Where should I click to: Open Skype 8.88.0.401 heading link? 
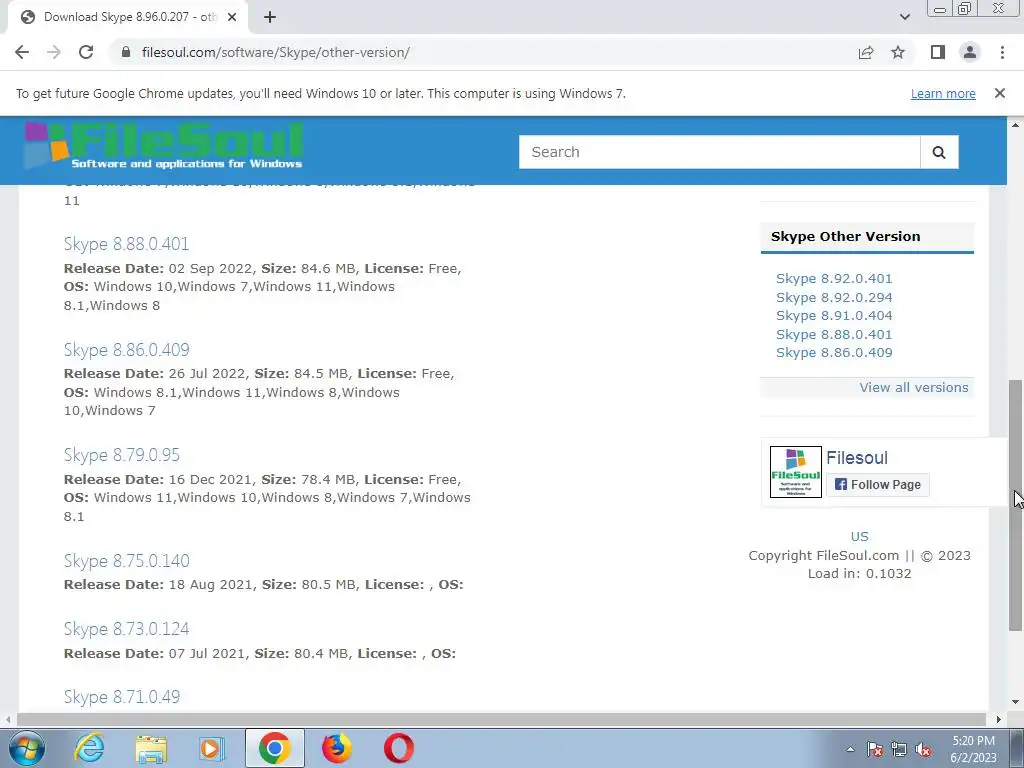point(127,244)
